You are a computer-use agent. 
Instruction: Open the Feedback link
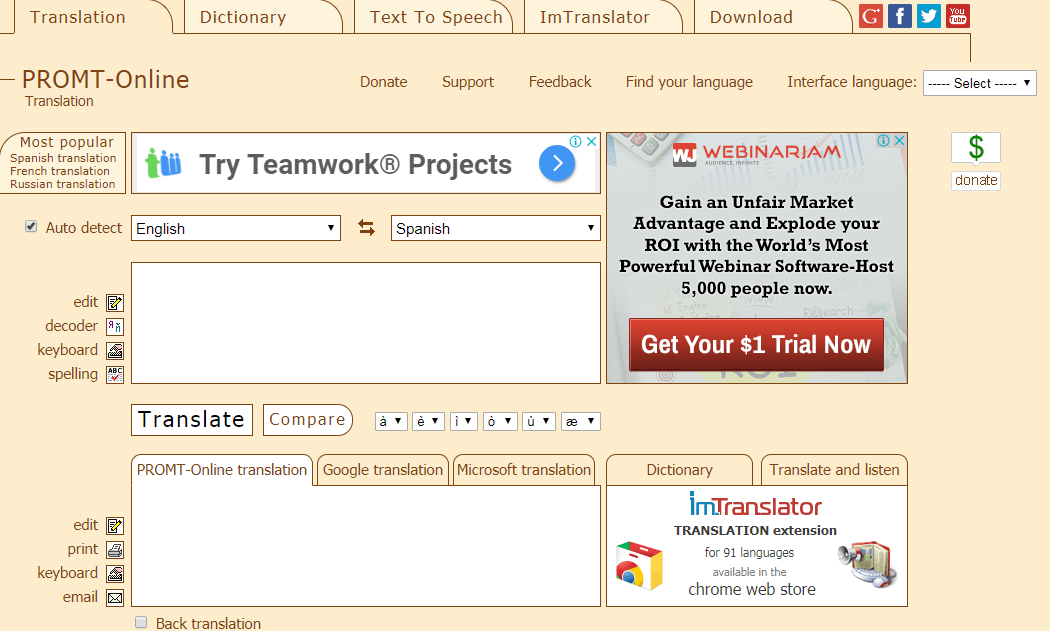(x=560, y=82)
